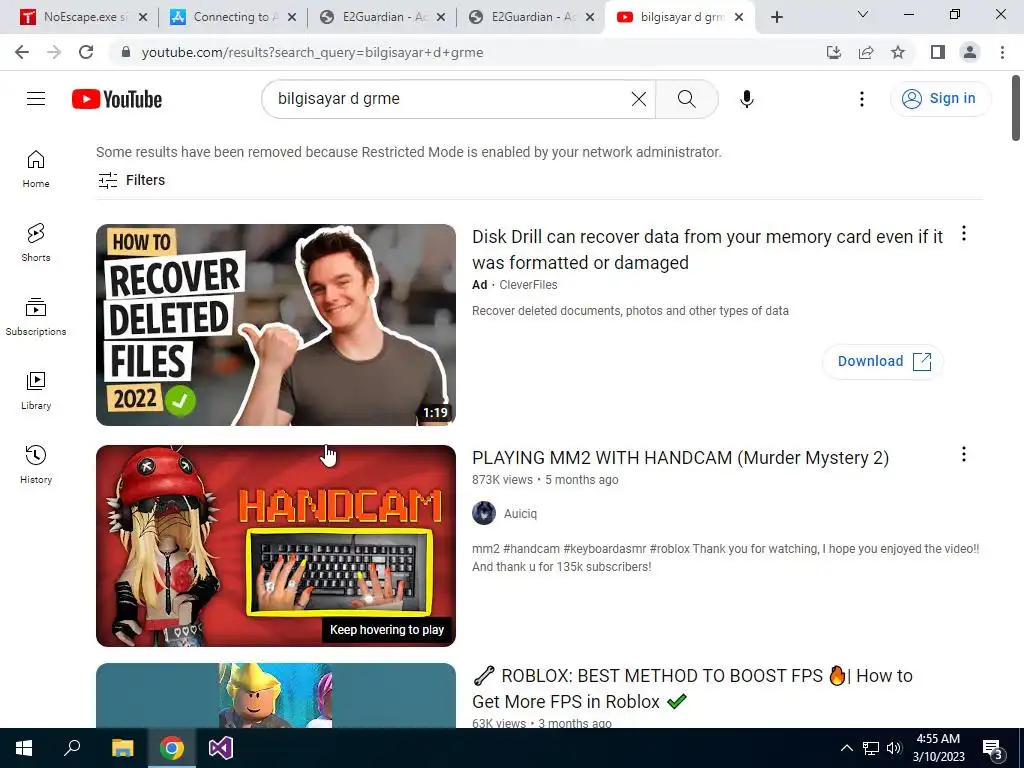The height and width of the screenshot is (768, 1024).
Task: Open volume control in system tray
Action: pyautogui.click(x=893, y=748)
